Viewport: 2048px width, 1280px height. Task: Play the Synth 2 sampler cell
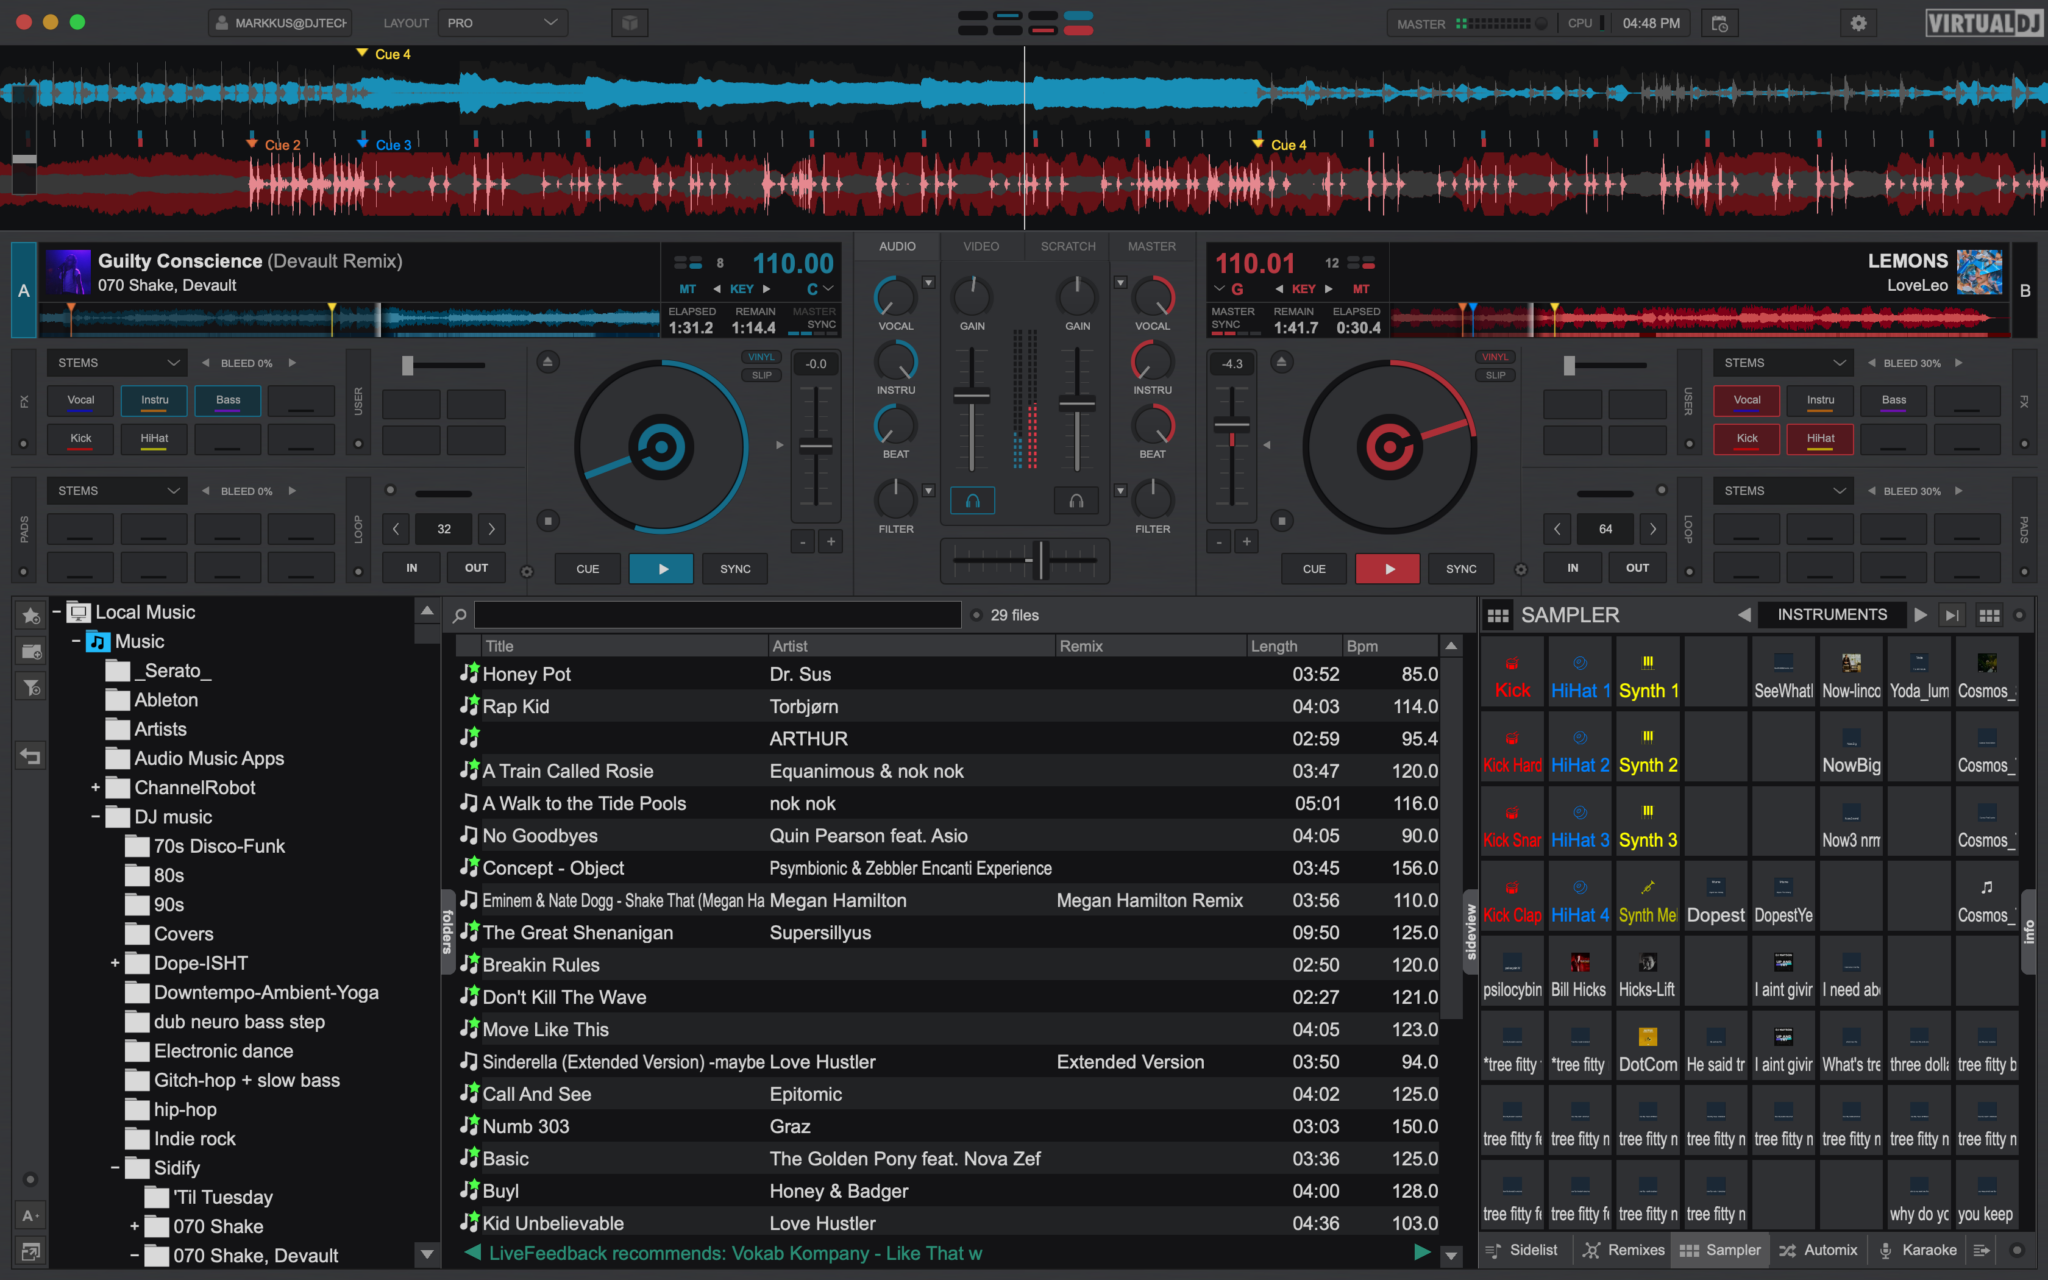tap(1648, 746)
